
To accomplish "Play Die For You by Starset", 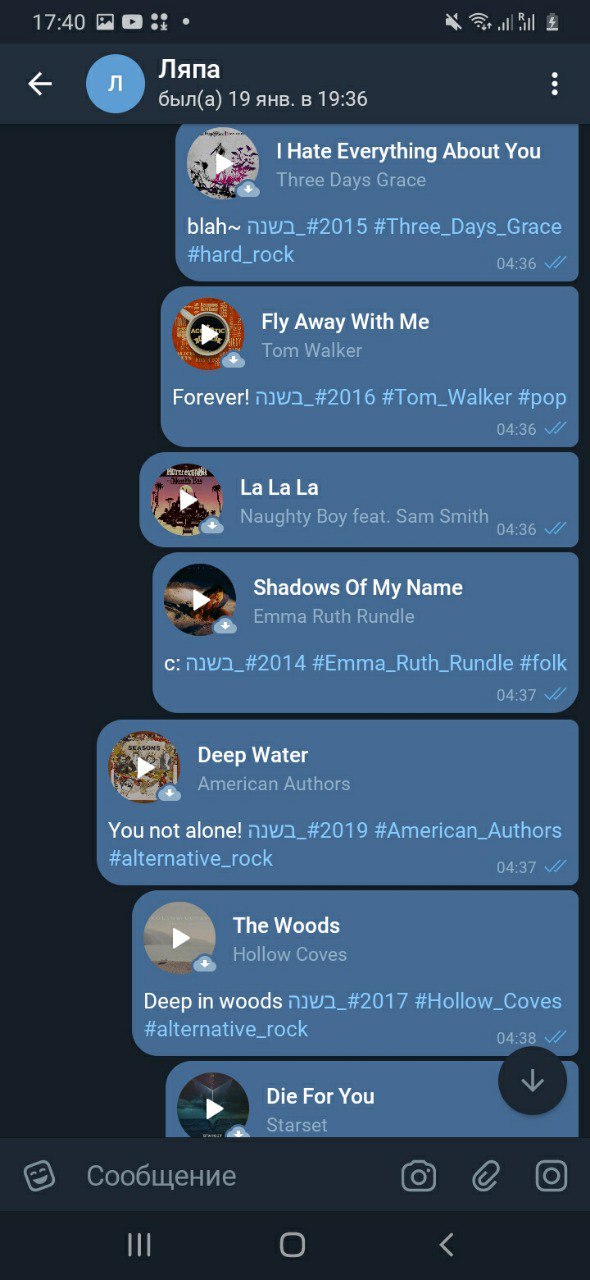I will (x=213, y=1107).
